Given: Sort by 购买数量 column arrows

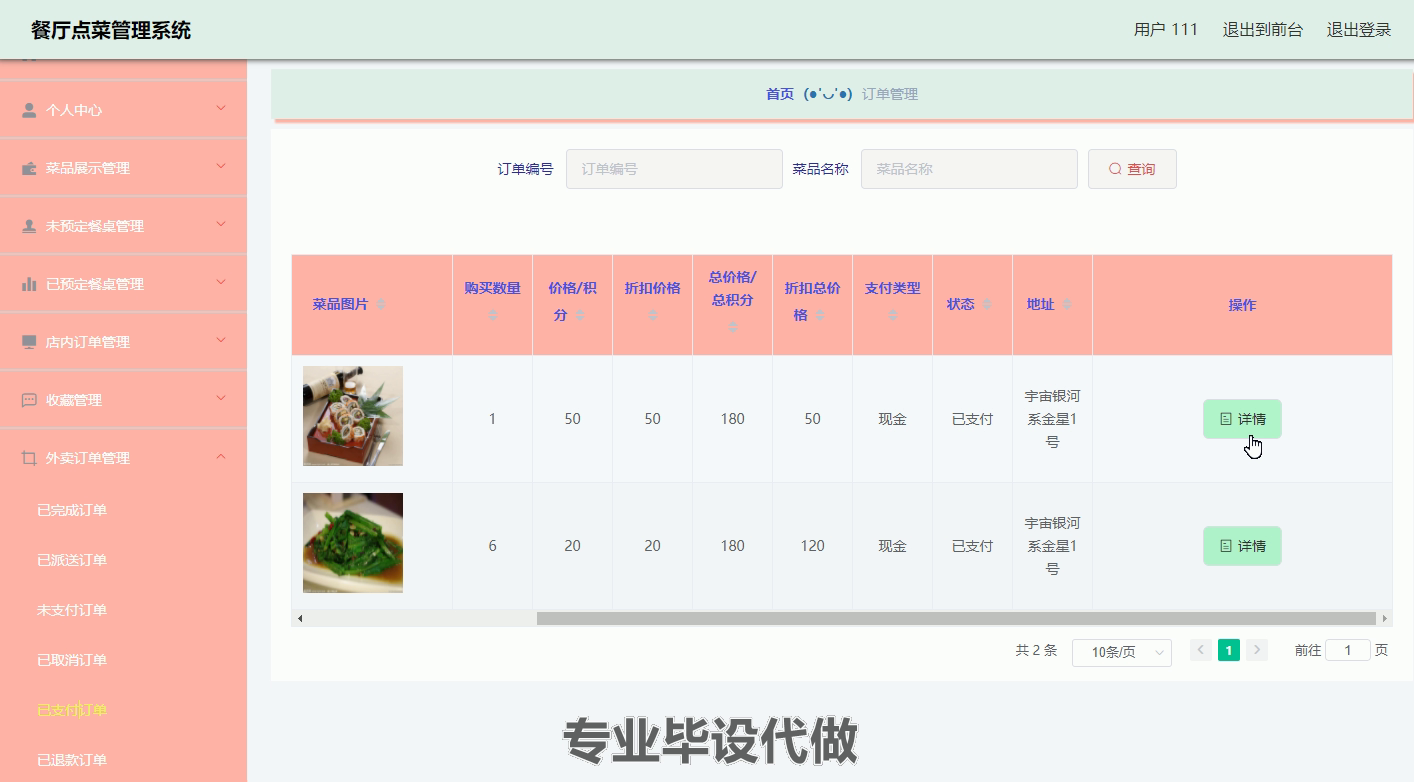Looking at the screenshot, I should click(x=492, y=315).
